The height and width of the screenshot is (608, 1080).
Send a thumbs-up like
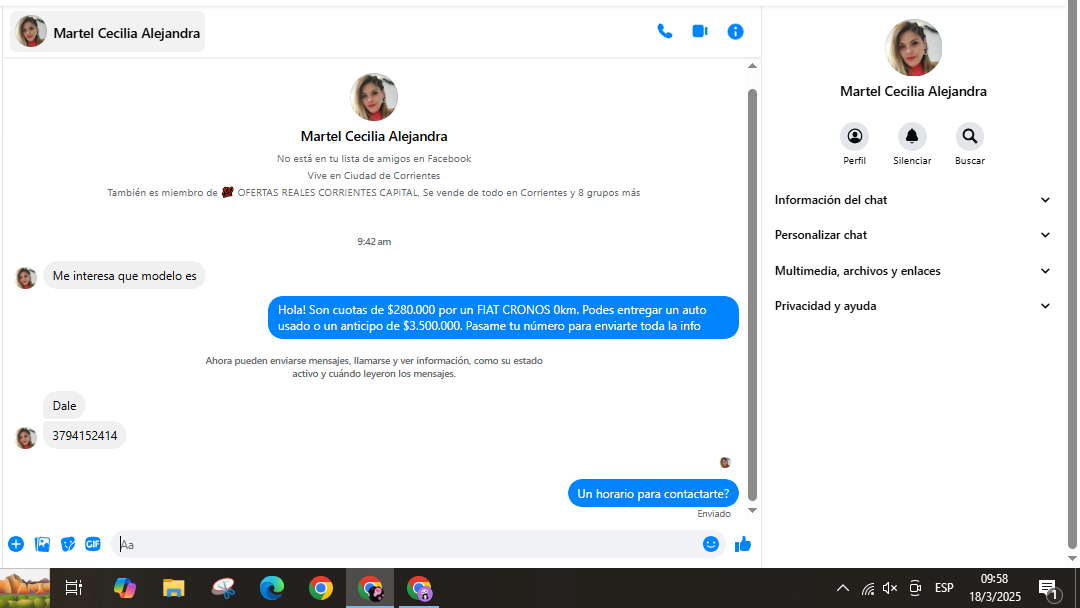pyautogui.click(x=742, y=544)
